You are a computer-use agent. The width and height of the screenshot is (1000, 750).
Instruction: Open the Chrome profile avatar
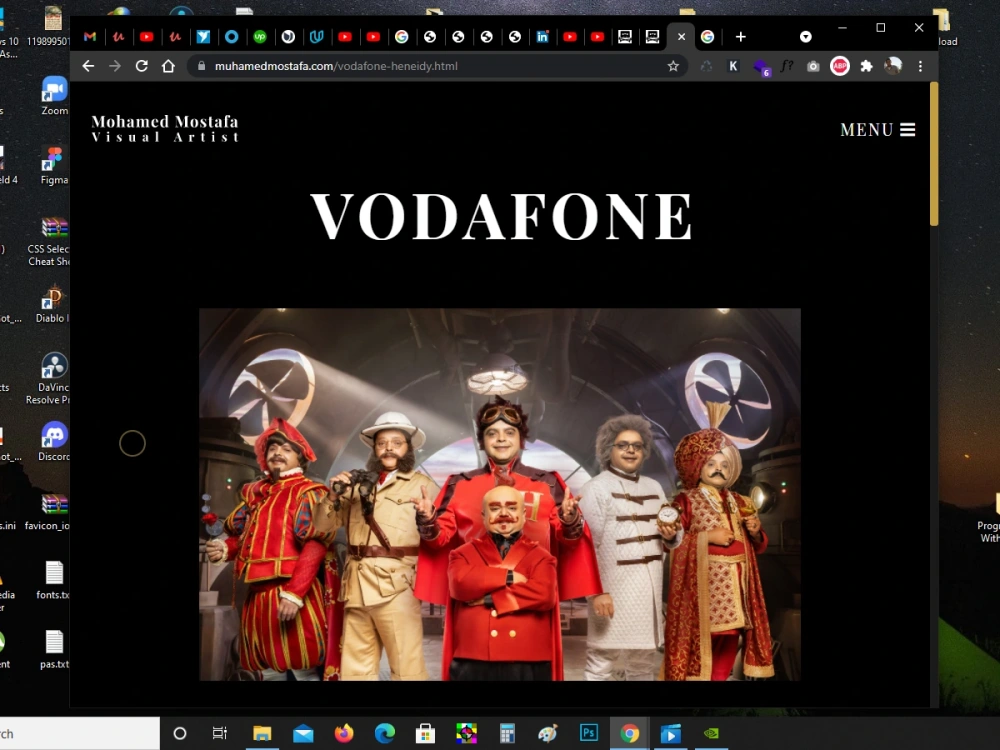click(893, 65)
